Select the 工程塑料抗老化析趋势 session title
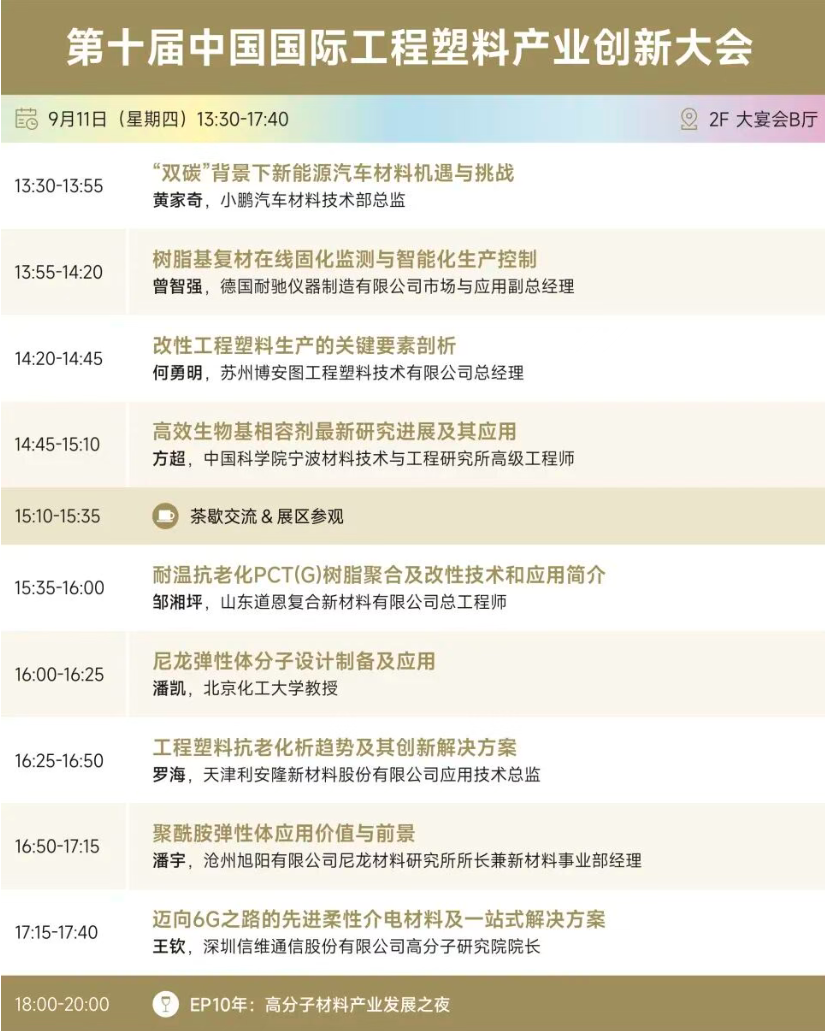 [334, 747]
